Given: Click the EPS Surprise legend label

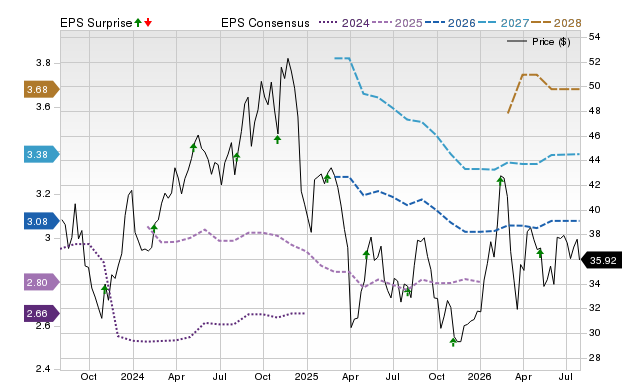Looking at the screenshot, I should (x=96, y=23).
